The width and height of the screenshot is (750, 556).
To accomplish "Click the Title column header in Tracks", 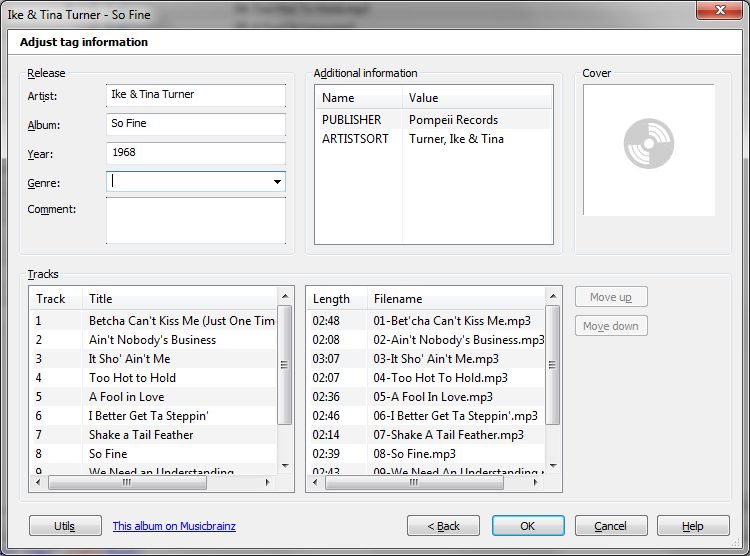I will point(180,299).
